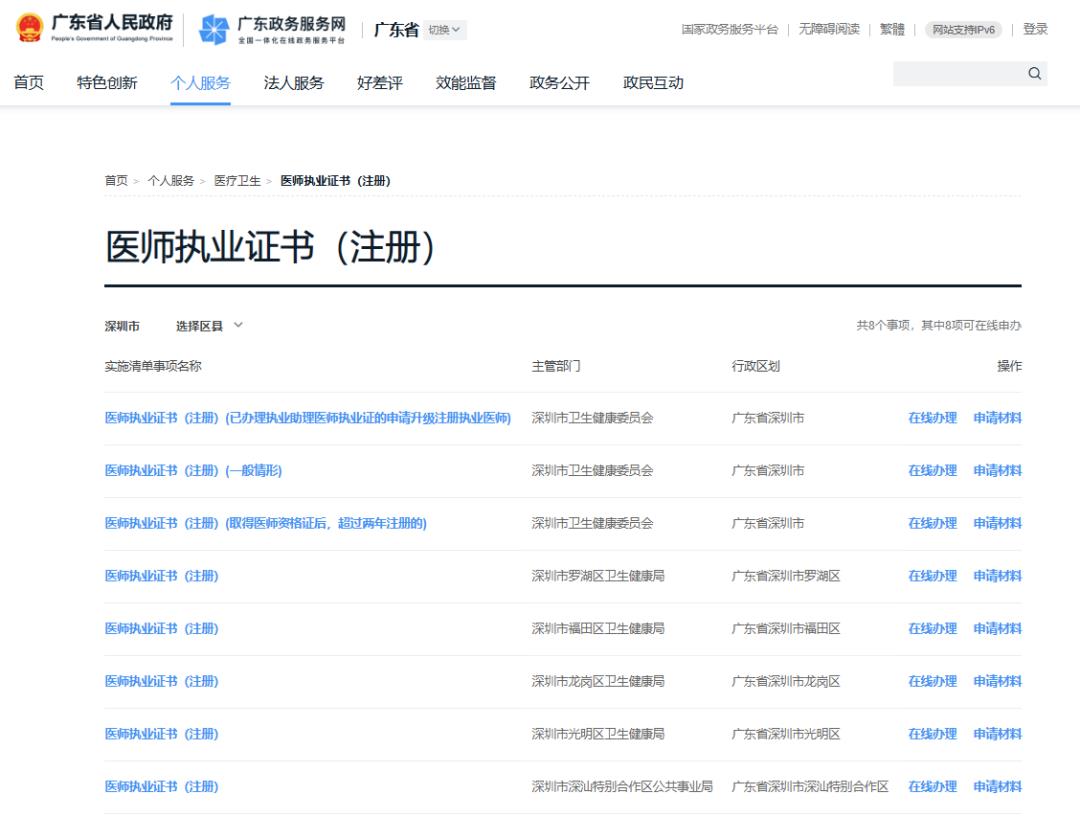Screen dimensions: 1080x817
Task: Click the search magnifier icon
Action: tap(1035, 74)
